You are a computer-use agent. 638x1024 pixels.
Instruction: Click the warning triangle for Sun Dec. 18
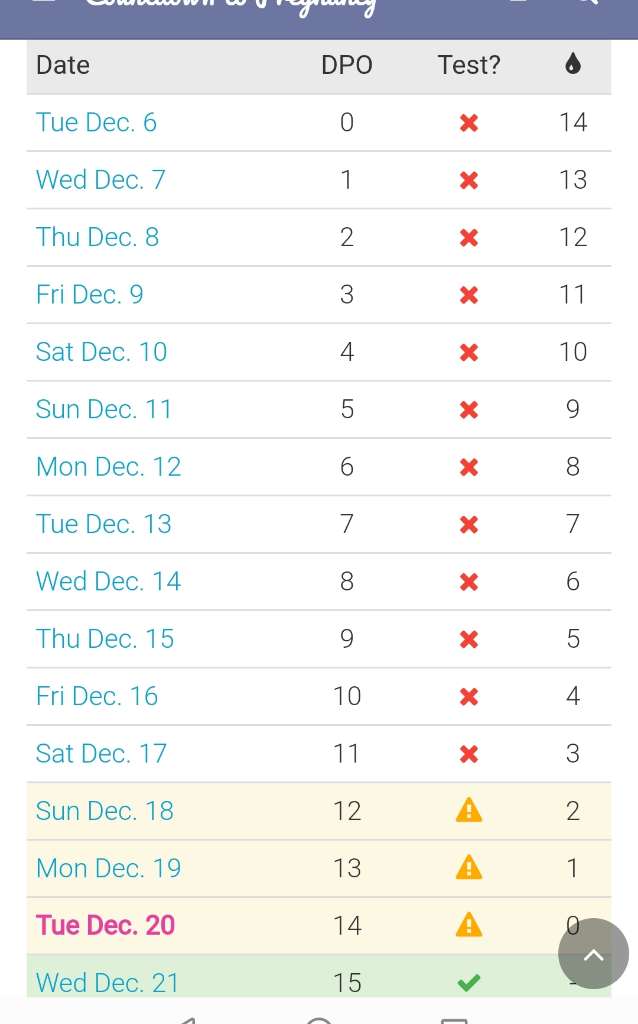tap(468, 811)
